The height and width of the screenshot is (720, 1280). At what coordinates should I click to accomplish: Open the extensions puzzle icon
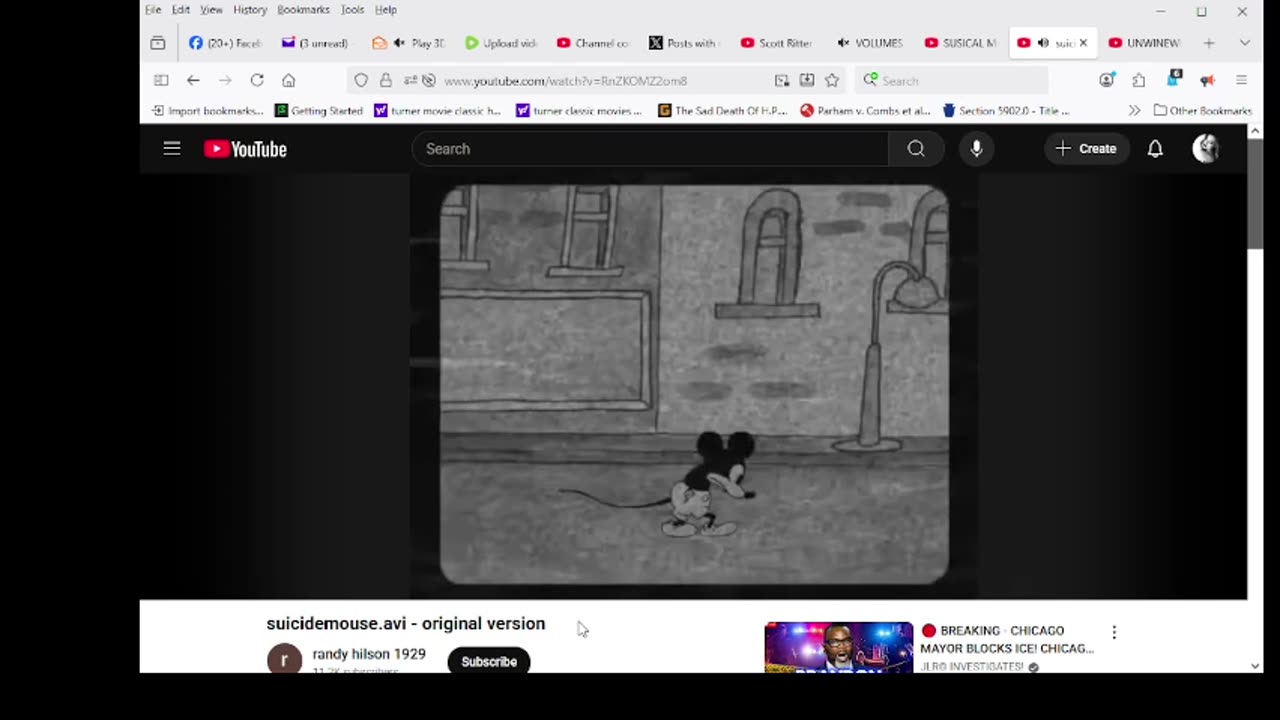coord(1139,80)
